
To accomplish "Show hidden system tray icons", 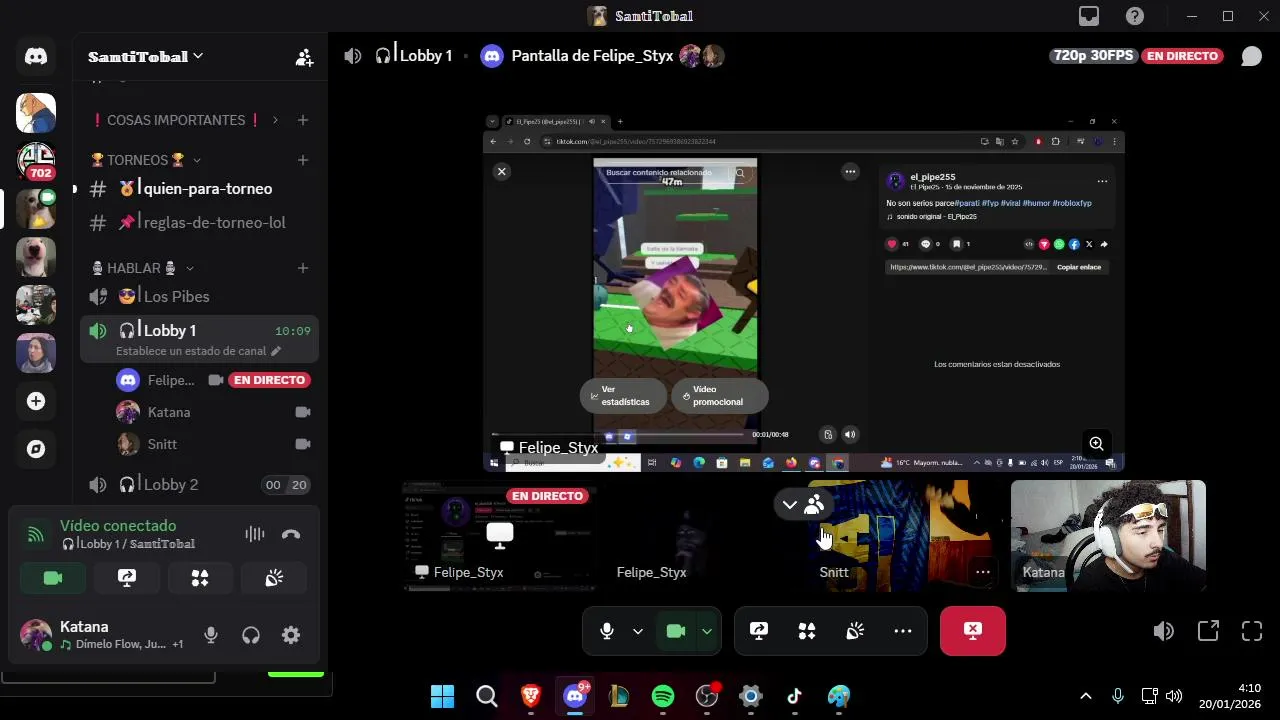I will click(1086, 696).
